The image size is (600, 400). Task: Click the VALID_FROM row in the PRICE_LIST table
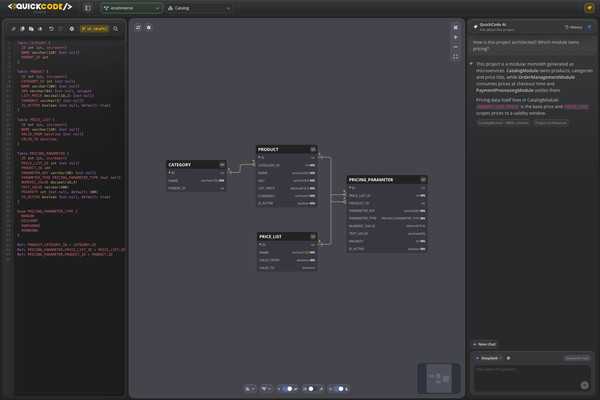(x=287, y=260)
